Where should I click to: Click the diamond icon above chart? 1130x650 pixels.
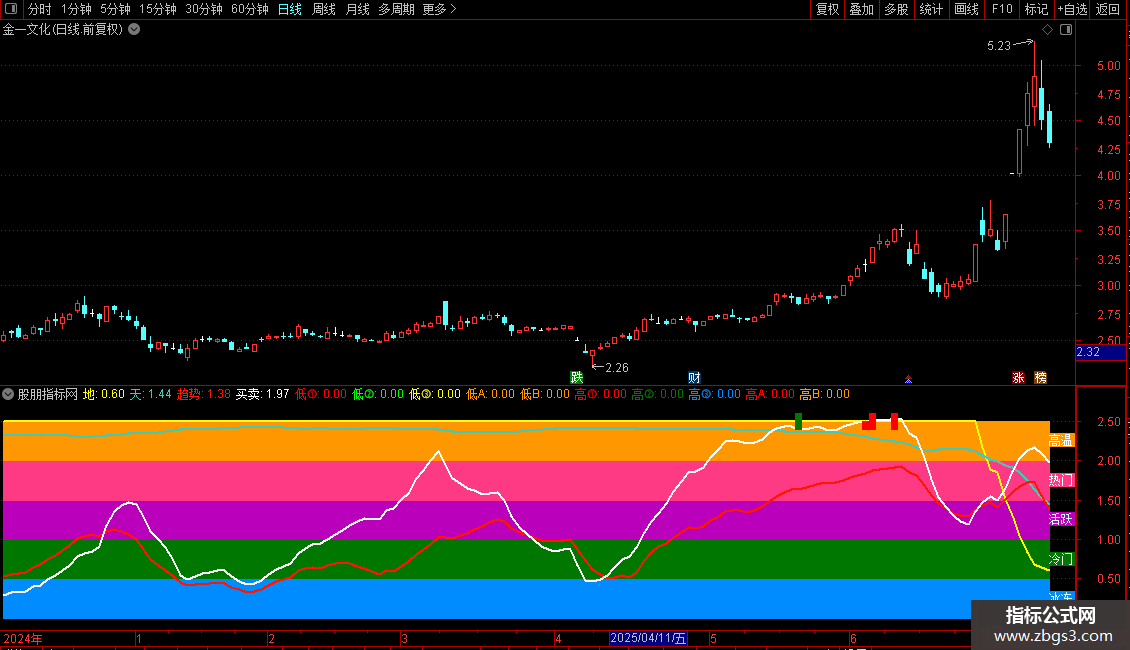click(1048, 30)
